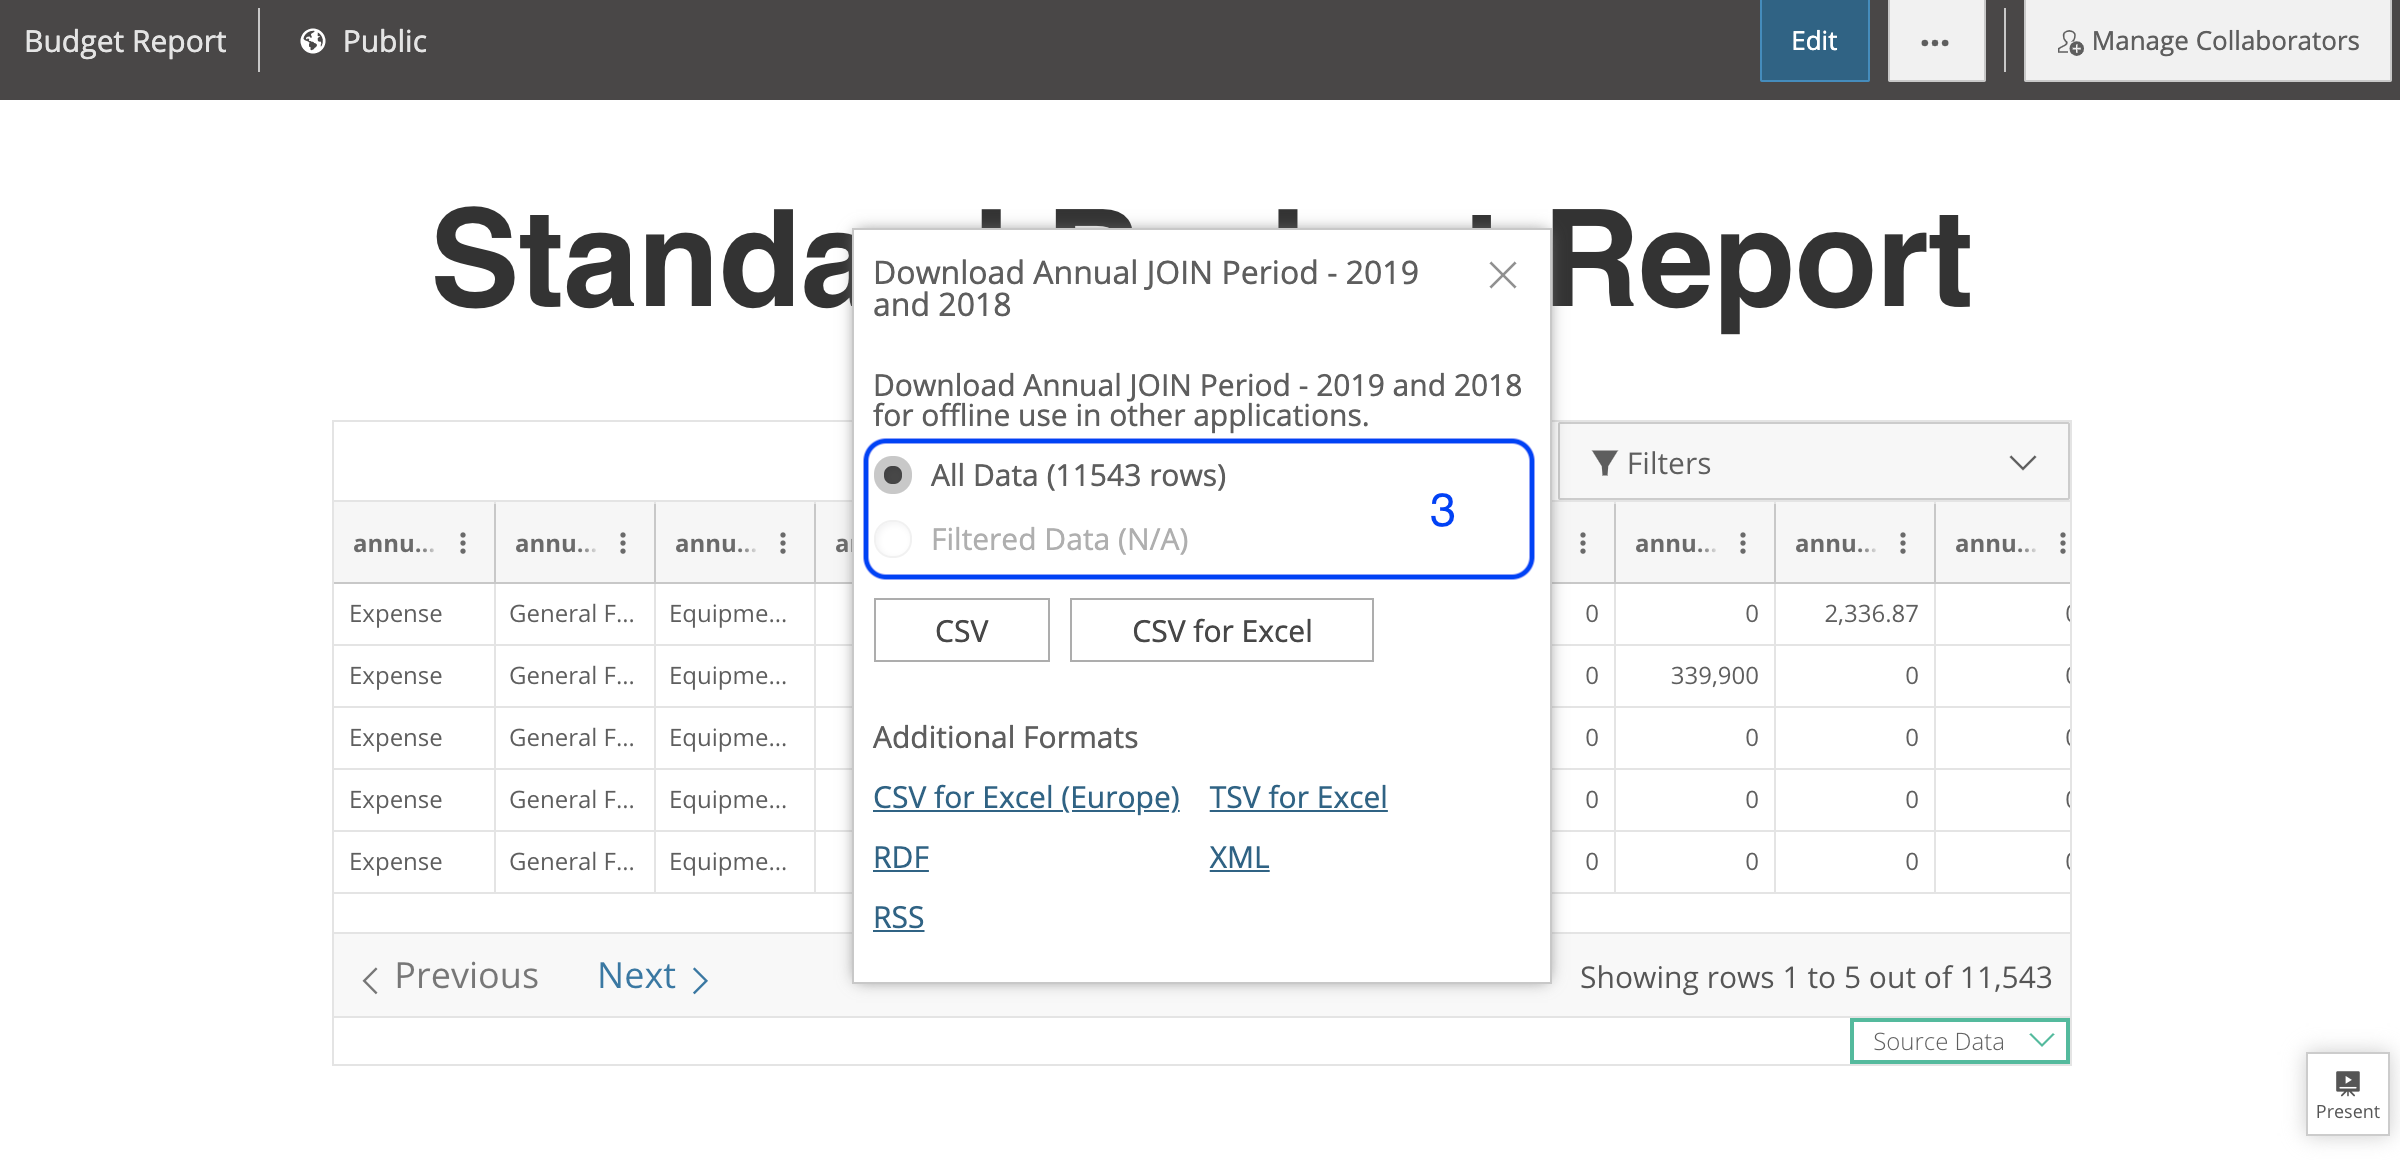Click the globe Public visibility icon
This screenshot has height=1160, width=2400.
point(313,41)
